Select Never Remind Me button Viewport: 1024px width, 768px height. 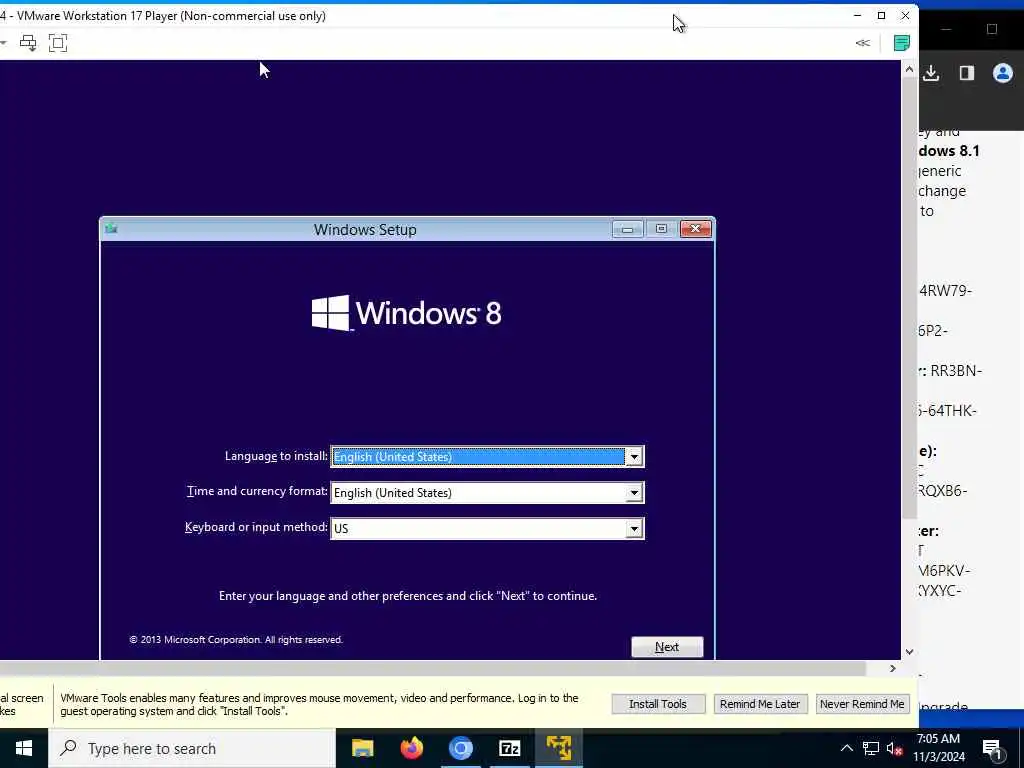click(862, 704)
